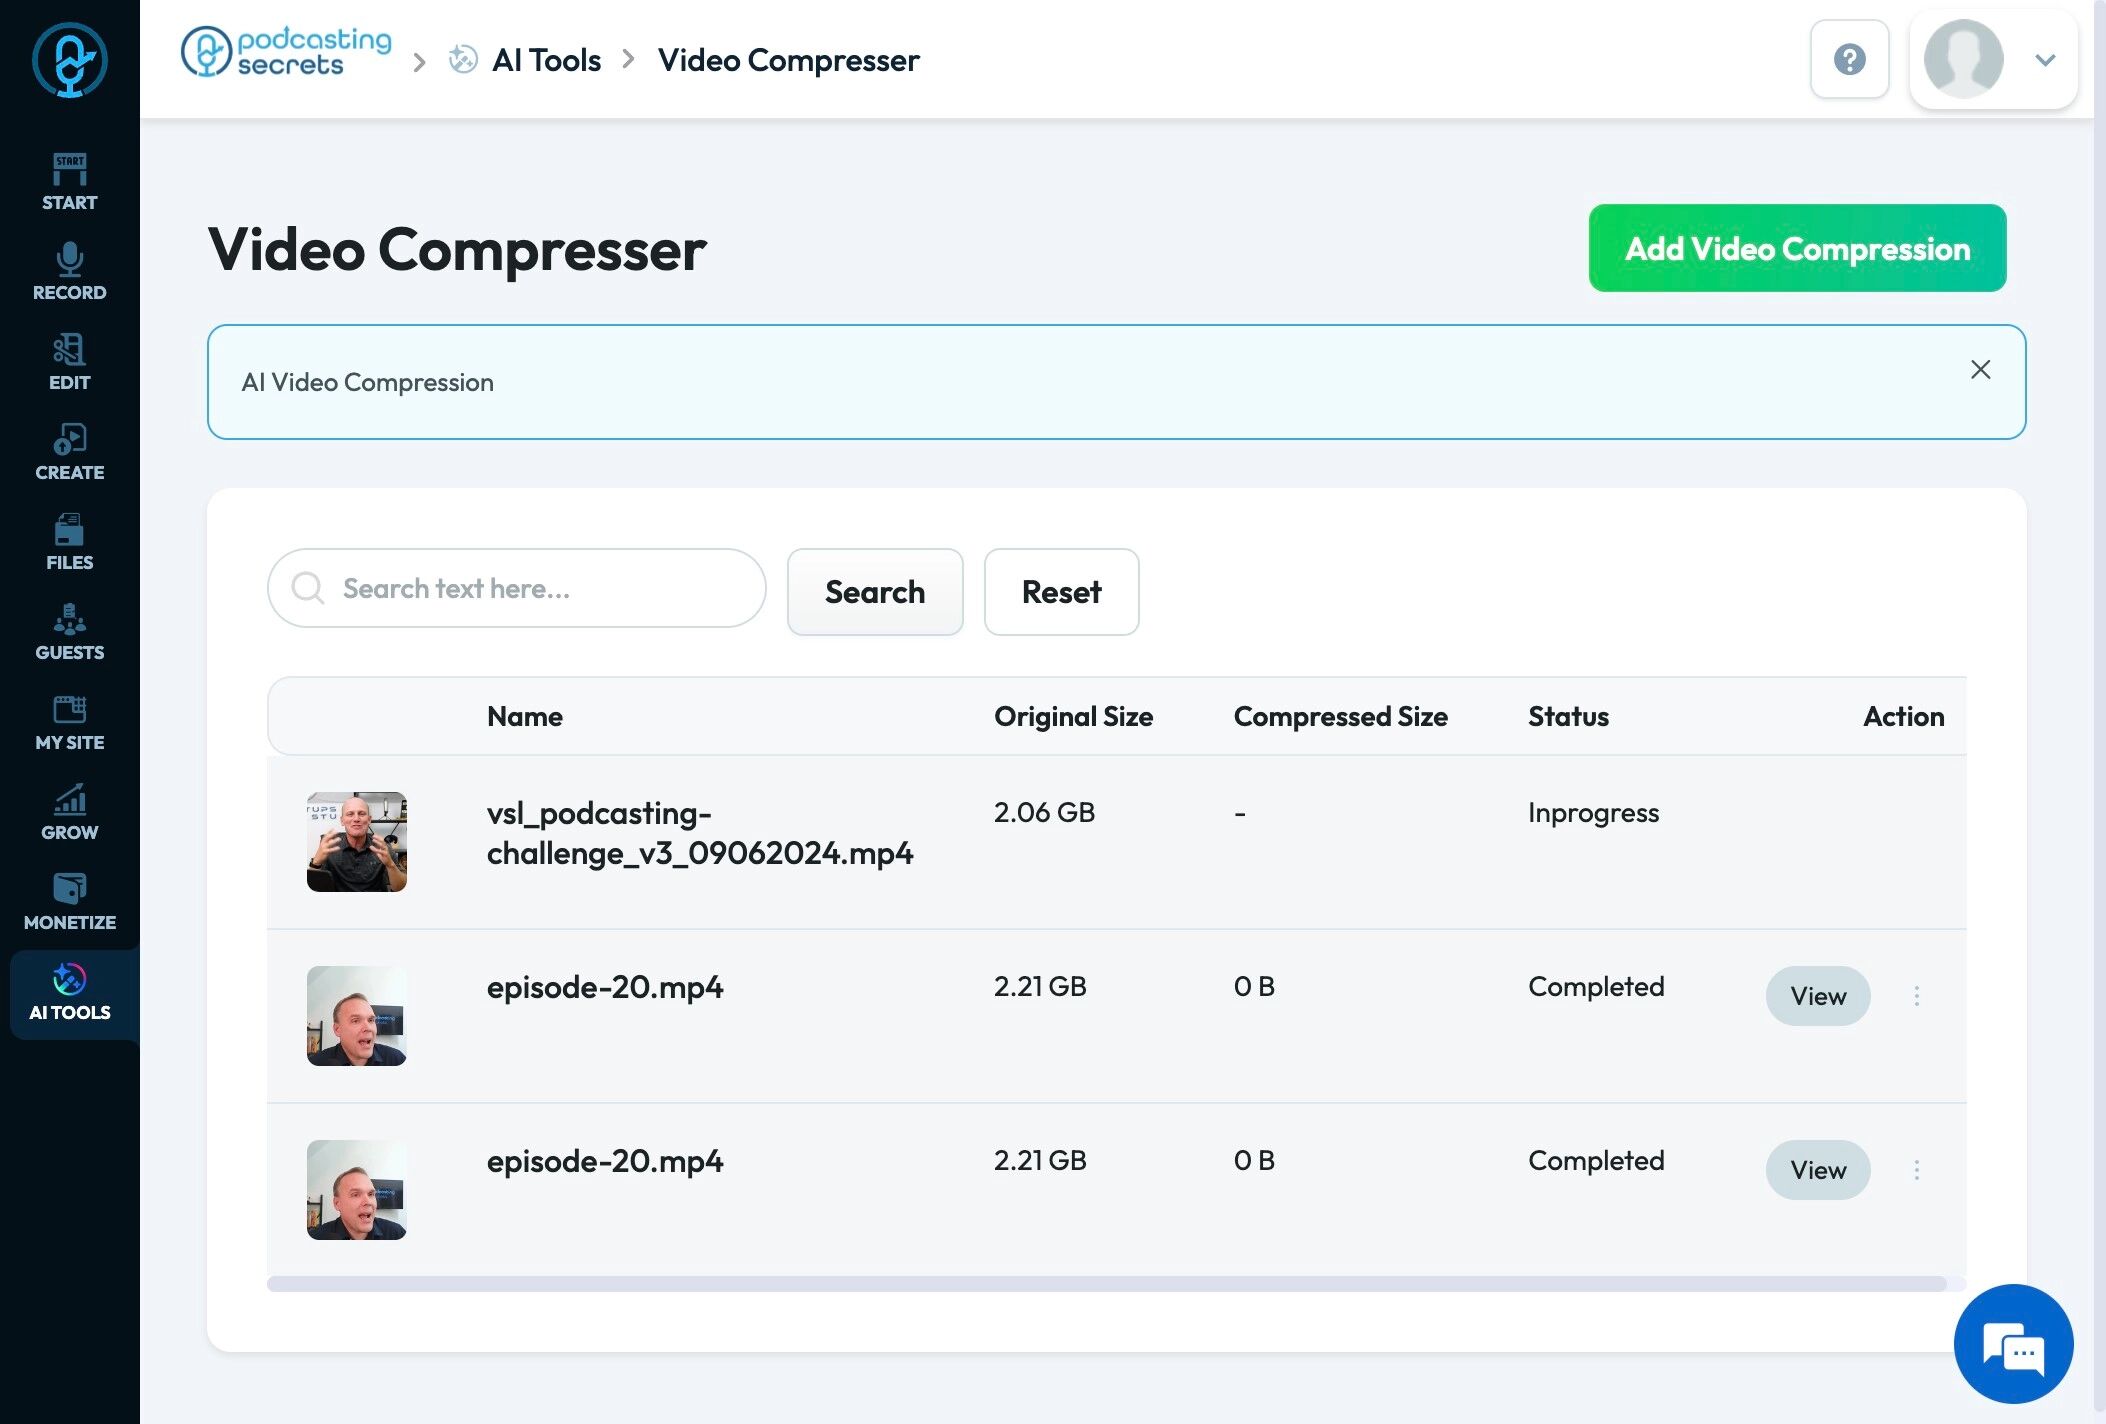Screen dimensions: 2106x1424
Task: Open the CREATE section
Action: tap(69, 451)
